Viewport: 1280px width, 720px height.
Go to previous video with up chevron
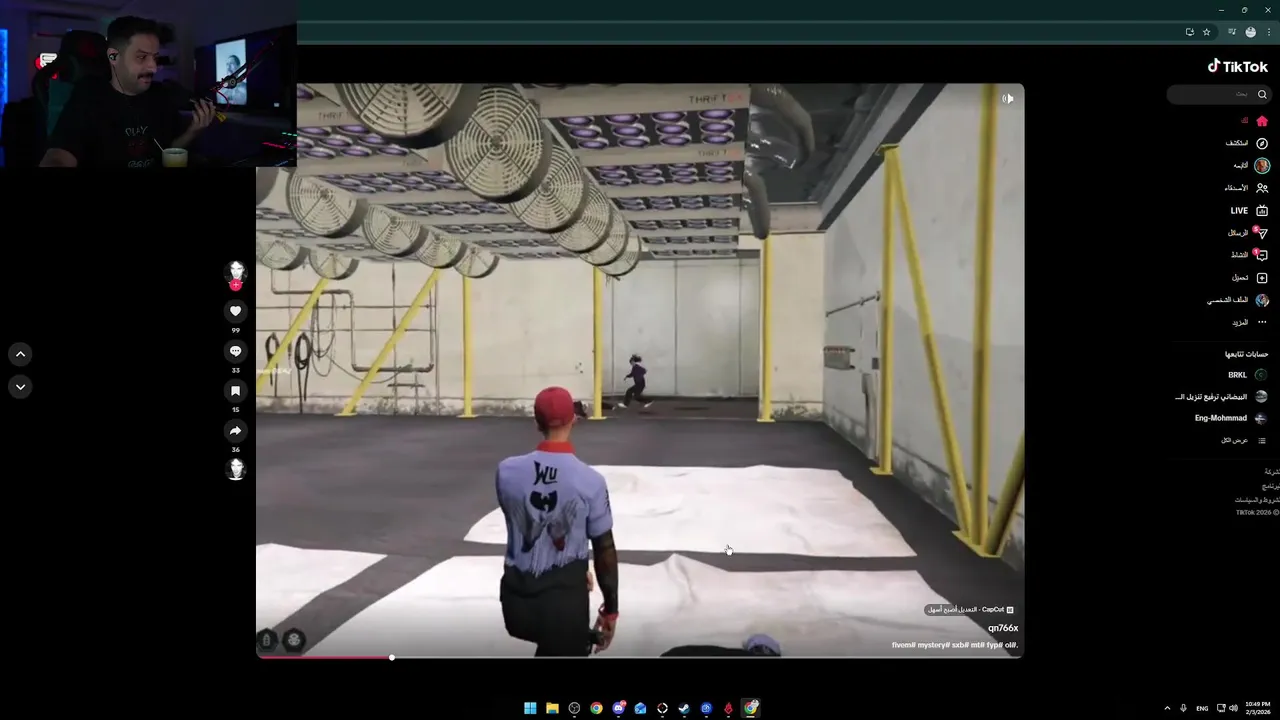tap(20, 354)
